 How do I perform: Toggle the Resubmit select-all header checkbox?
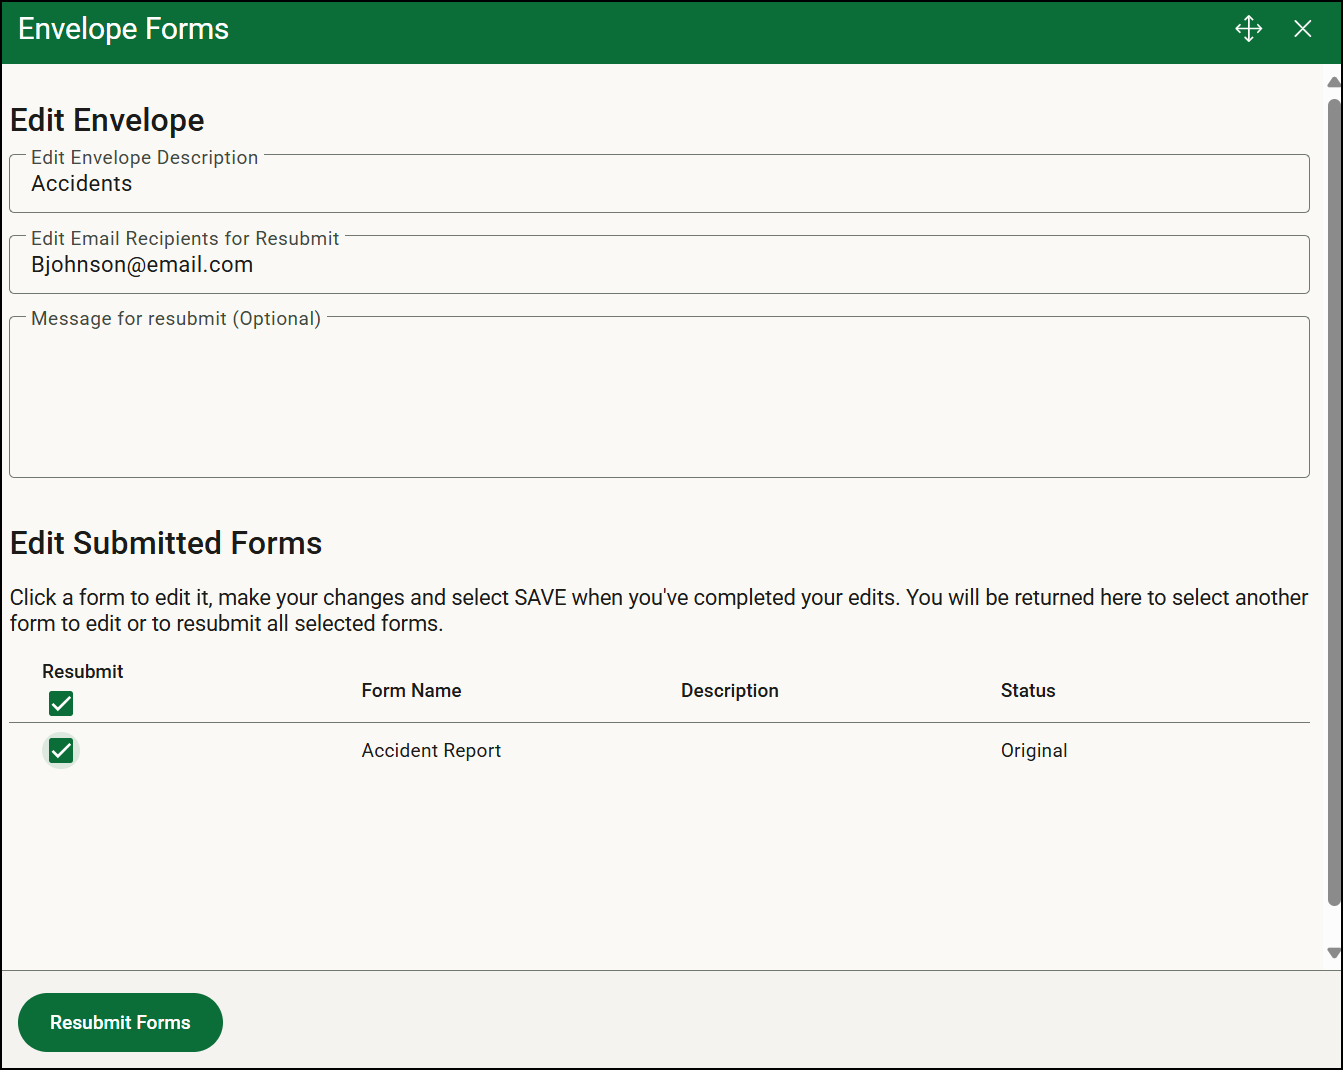[x=61, y=704]
